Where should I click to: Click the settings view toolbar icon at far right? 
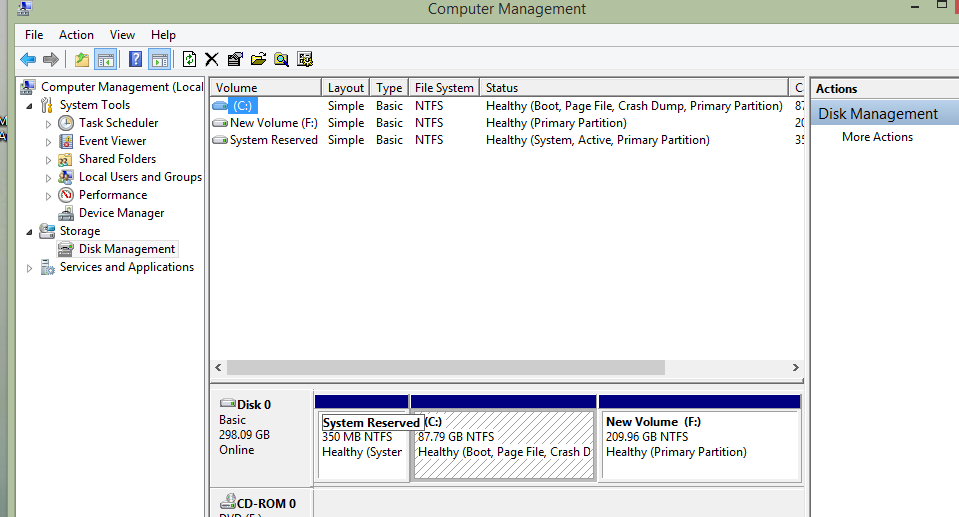305,59
